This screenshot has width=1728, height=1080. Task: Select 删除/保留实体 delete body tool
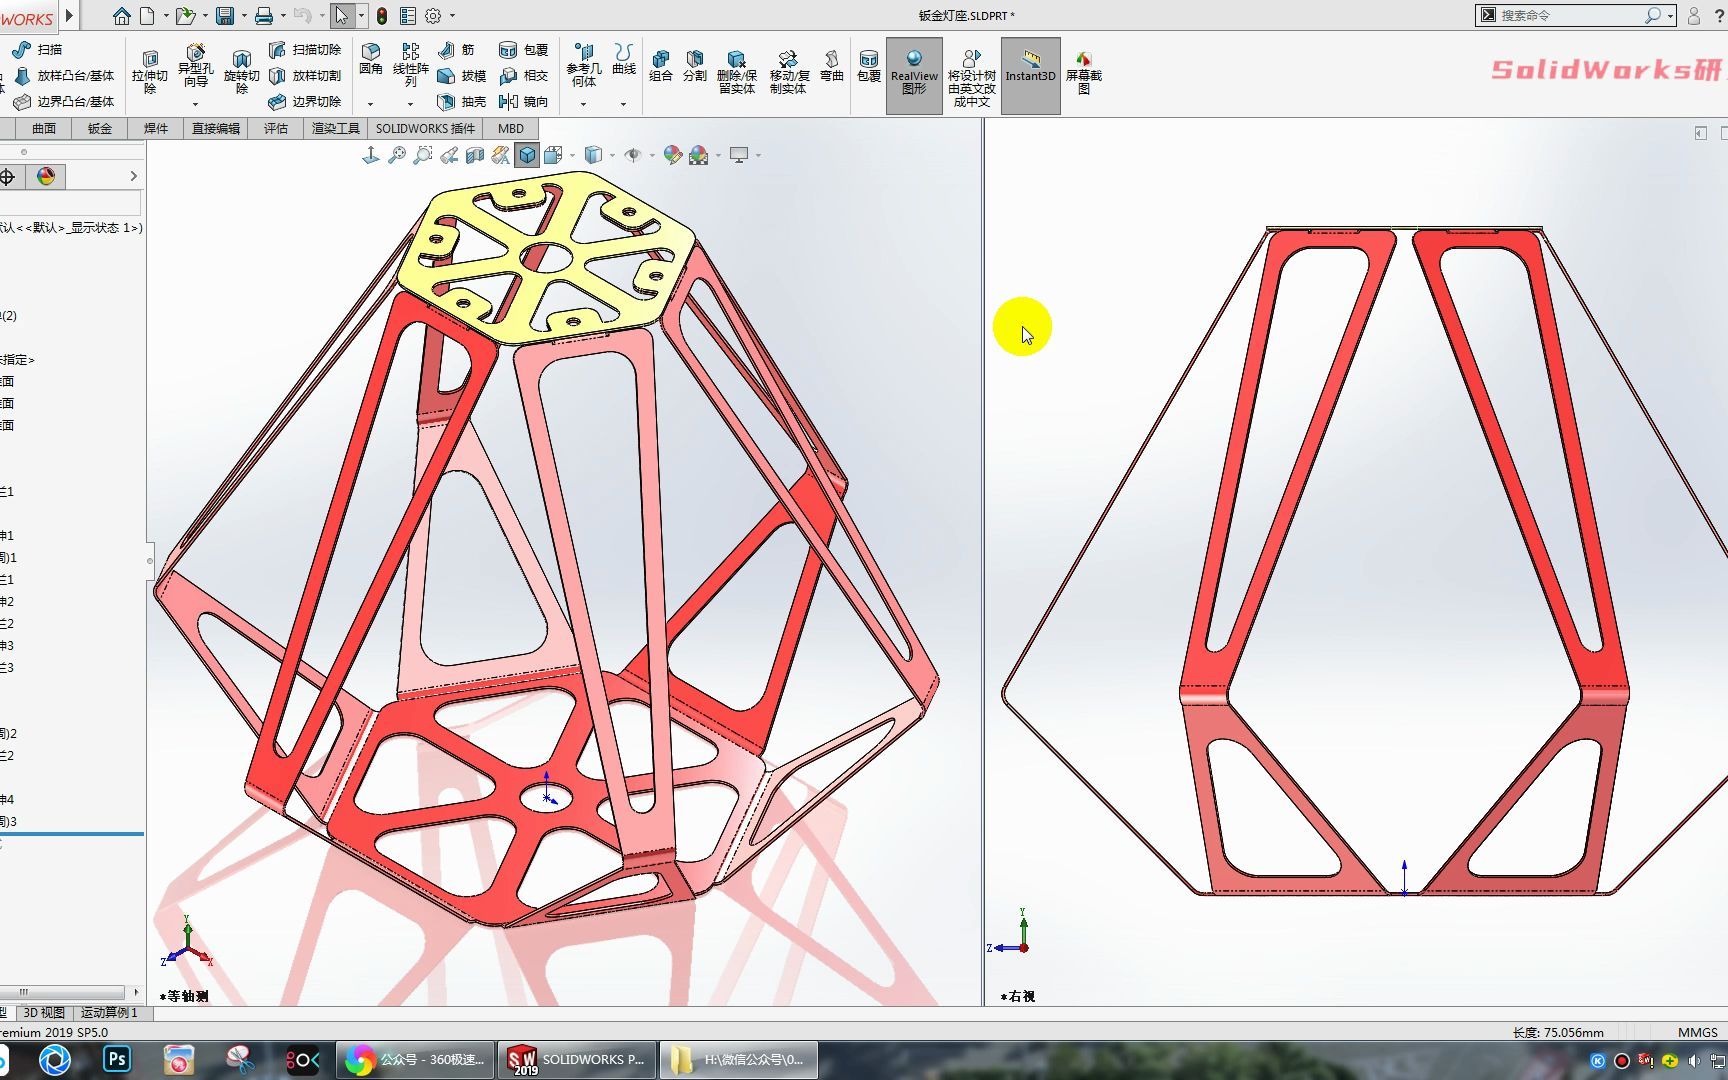(737, 72)
